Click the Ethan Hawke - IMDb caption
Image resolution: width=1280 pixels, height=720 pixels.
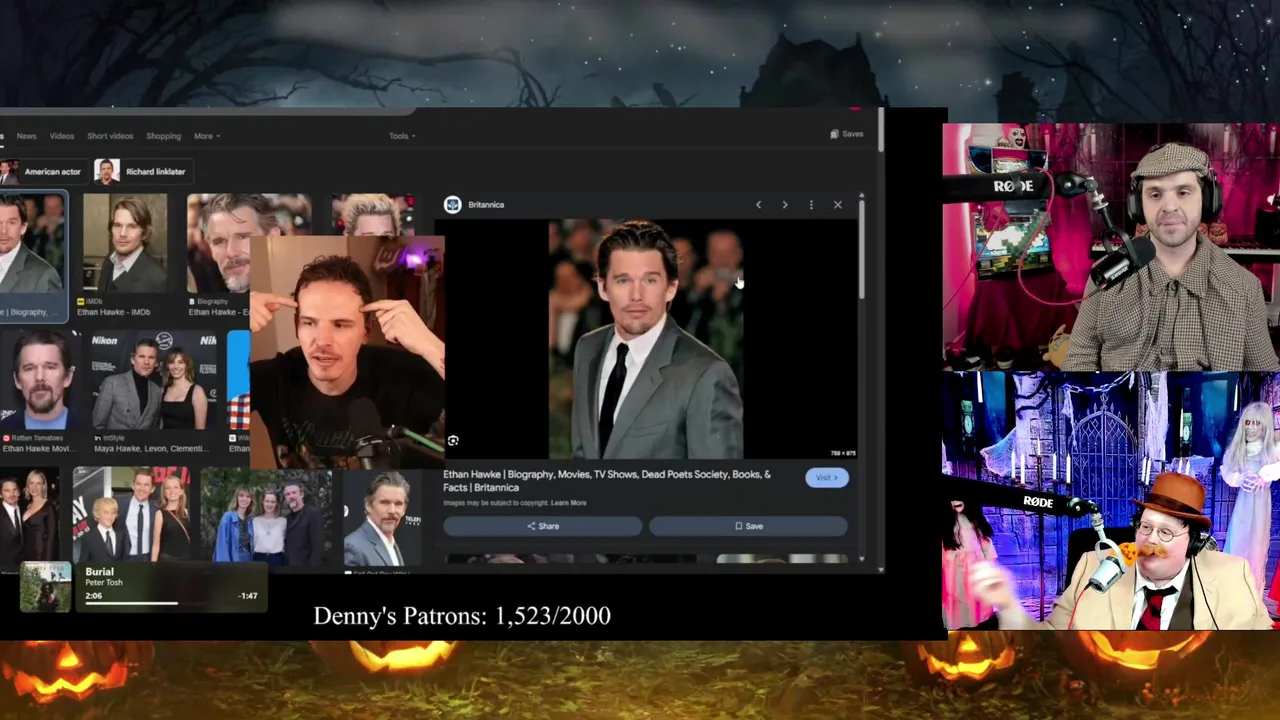pyautogui.click(x=114, y=312)
